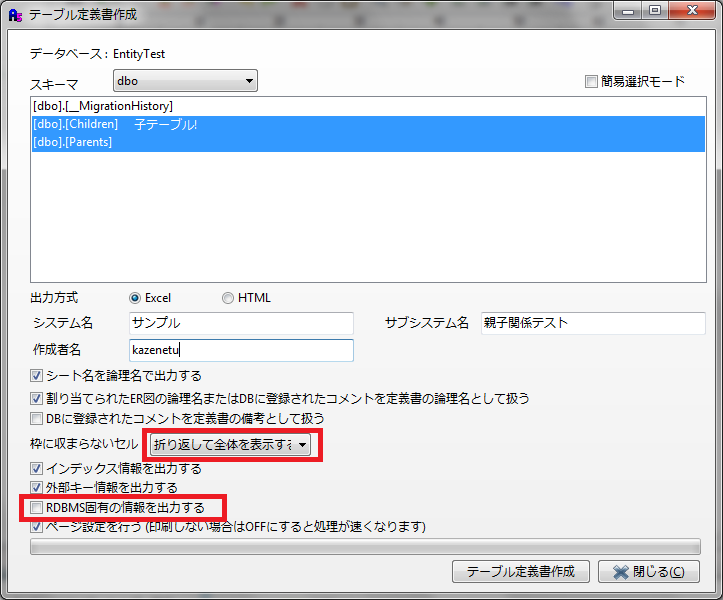Enable DBコメントを定義書の備考として扱う checkbox
This screenshot has width=723, height=600.
tap(36, 419)
